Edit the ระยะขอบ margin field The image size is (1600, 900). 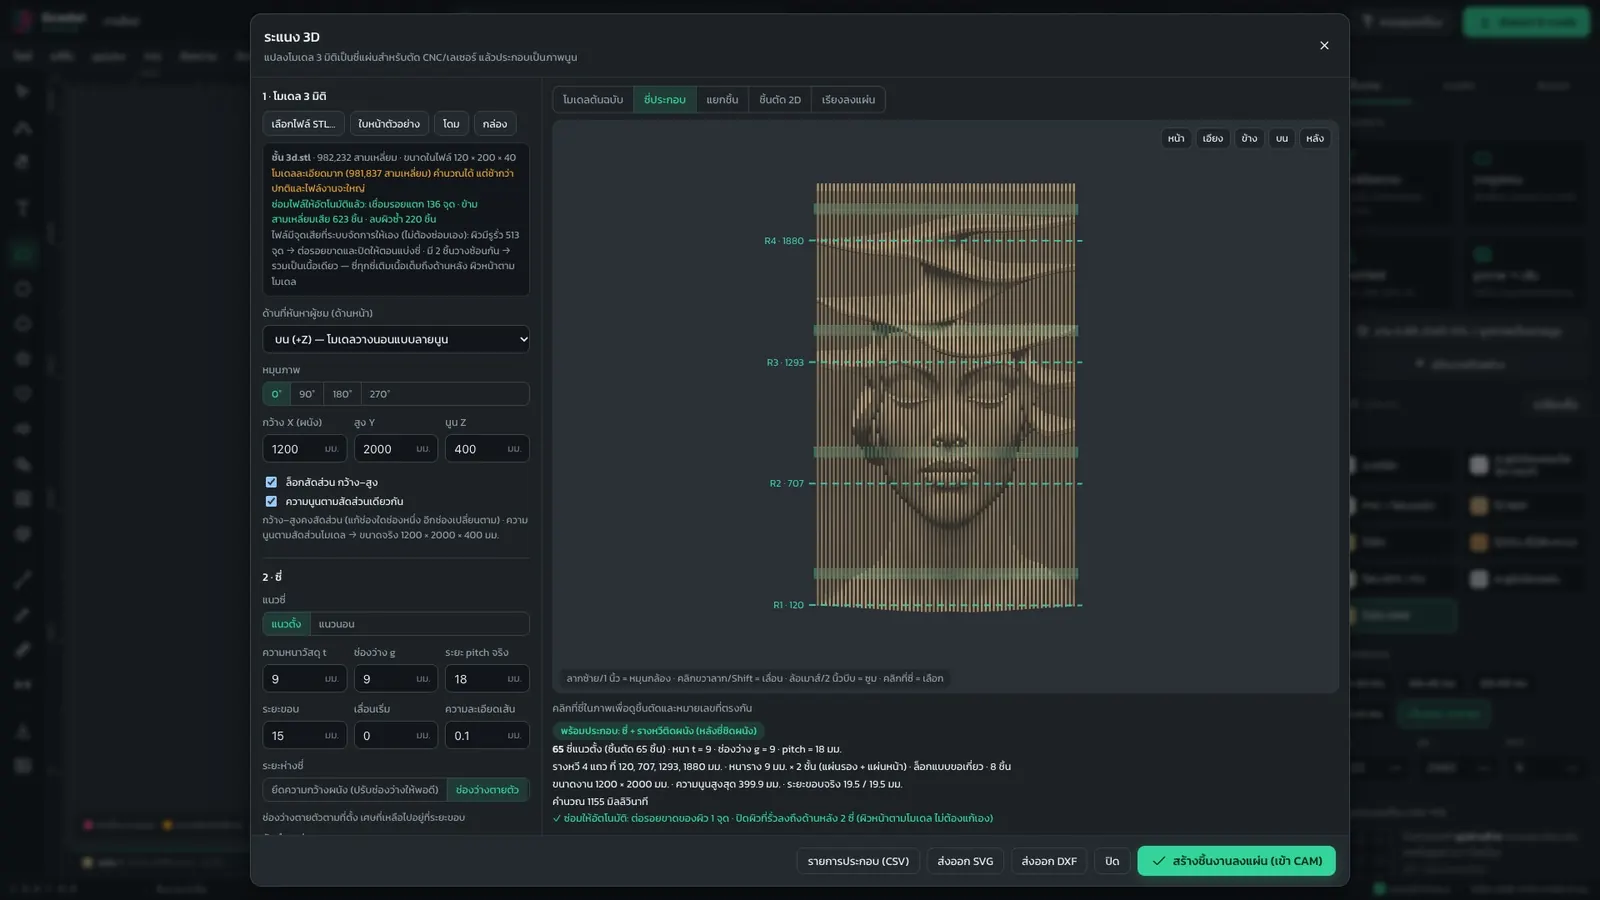pos(304,736)
